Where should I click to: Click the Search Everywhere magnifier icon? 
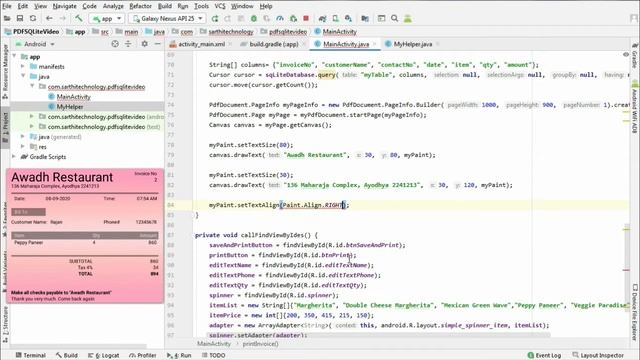click(x=394, y=18)
